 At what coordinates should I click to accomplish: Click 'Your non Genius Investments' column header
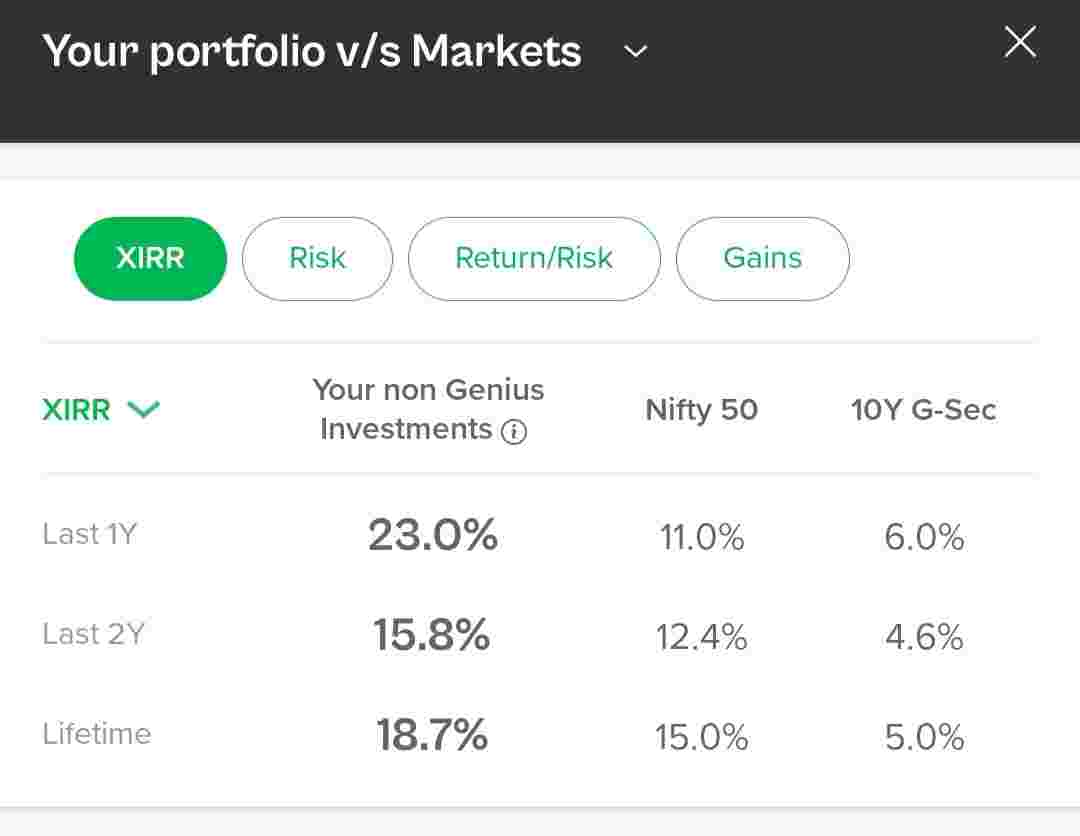[428, 408]
